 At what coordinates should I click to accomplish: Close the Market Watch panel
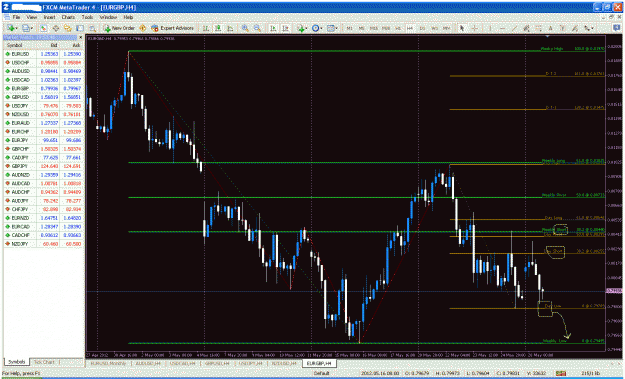(x=81, y=37)
